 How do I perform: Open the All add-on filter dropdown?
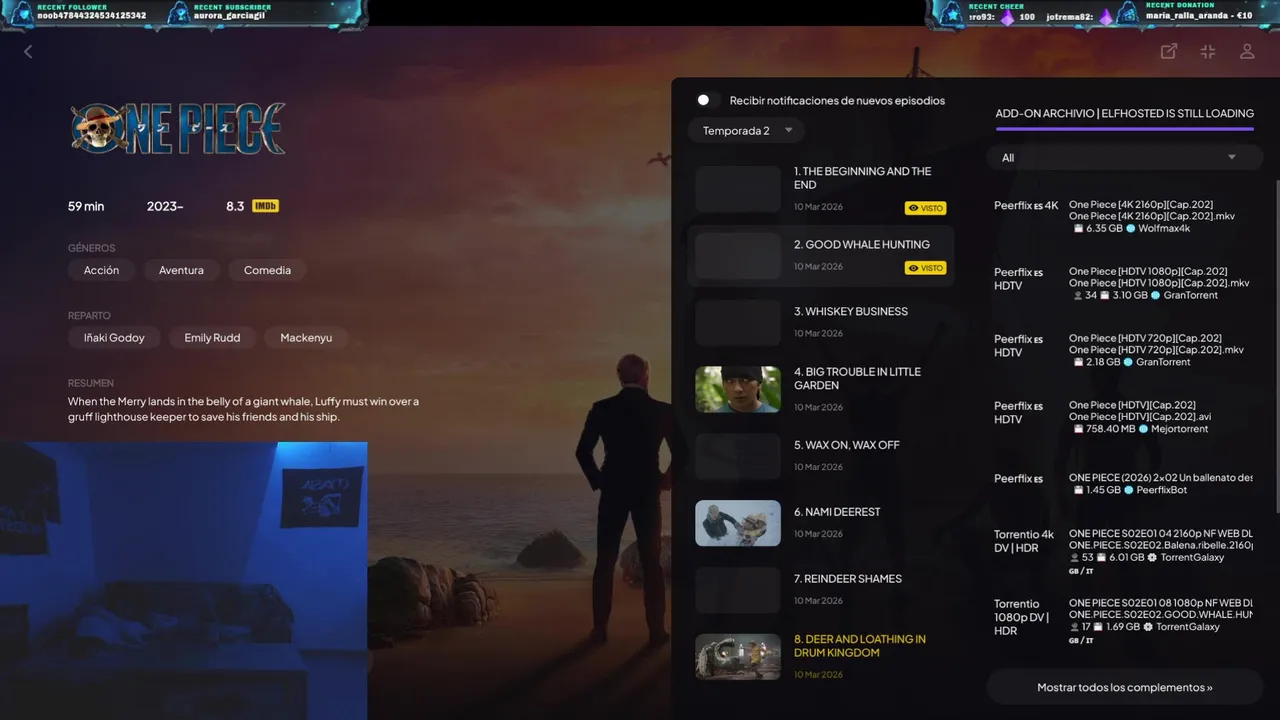[1124, 158]
